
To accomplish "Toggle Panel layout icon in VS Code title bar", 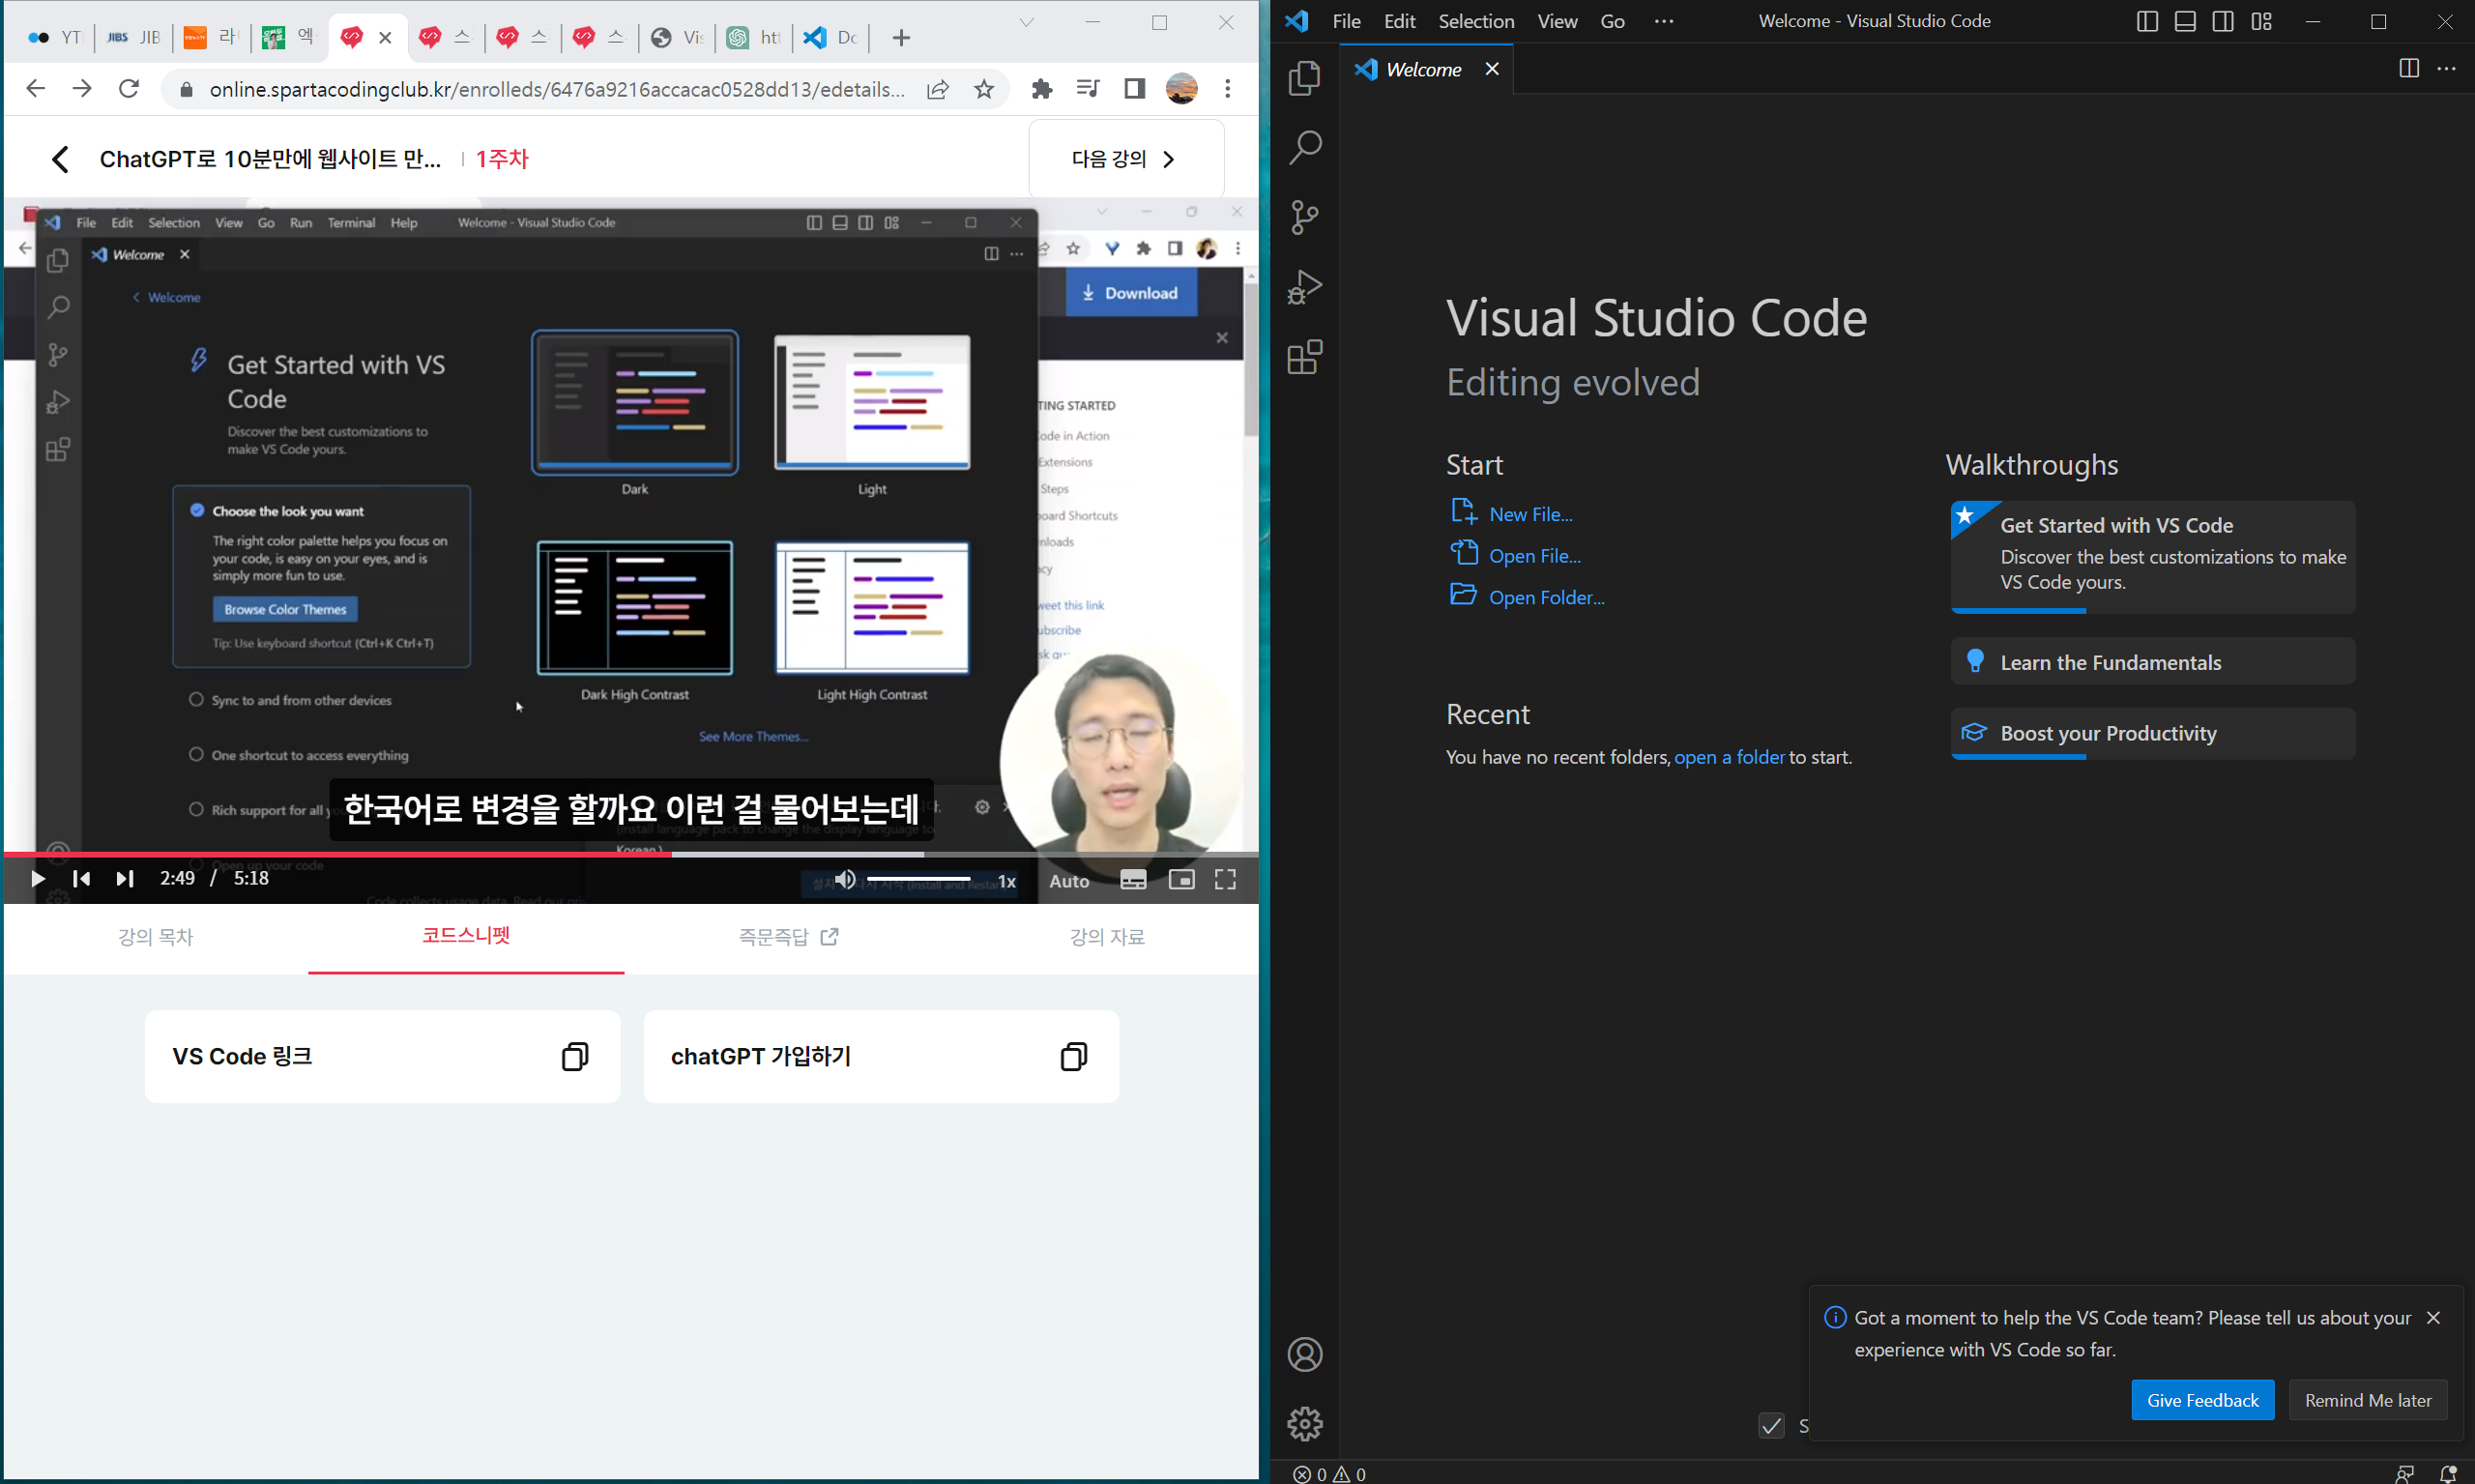I will 2184,21.
